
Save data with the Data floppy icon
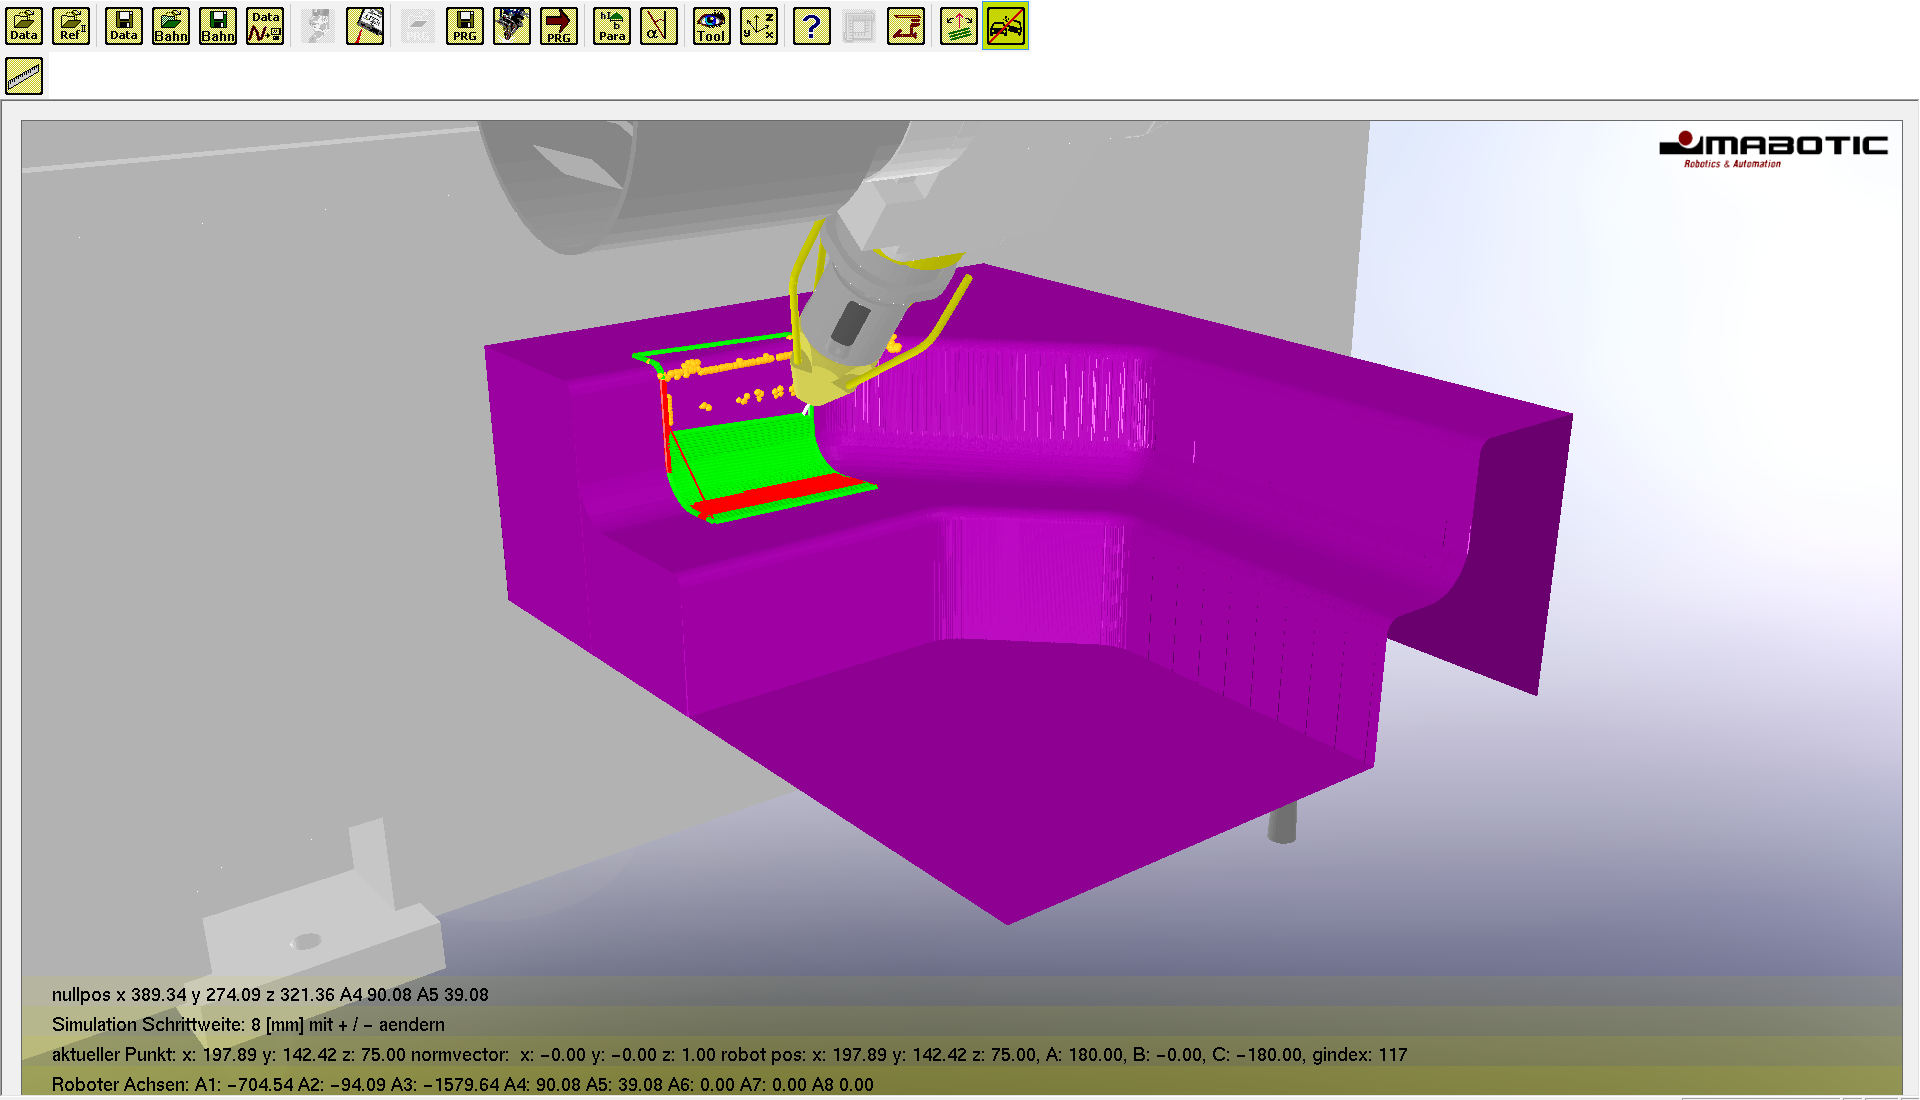tap(124, 26)
